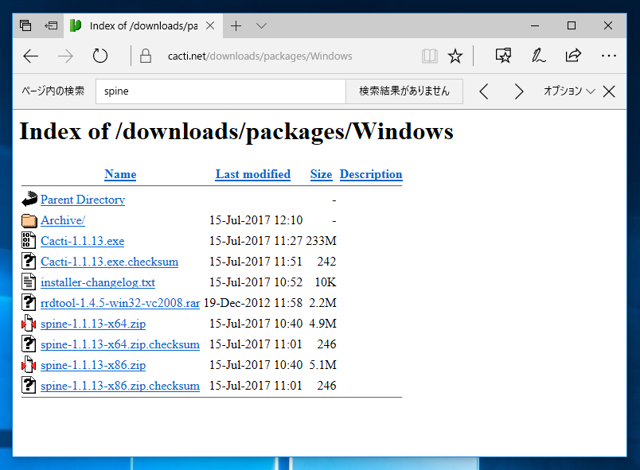Click the Parent Directory back-arrow icon
Viewport: 640px width, 470px height.
pos(29,199)
